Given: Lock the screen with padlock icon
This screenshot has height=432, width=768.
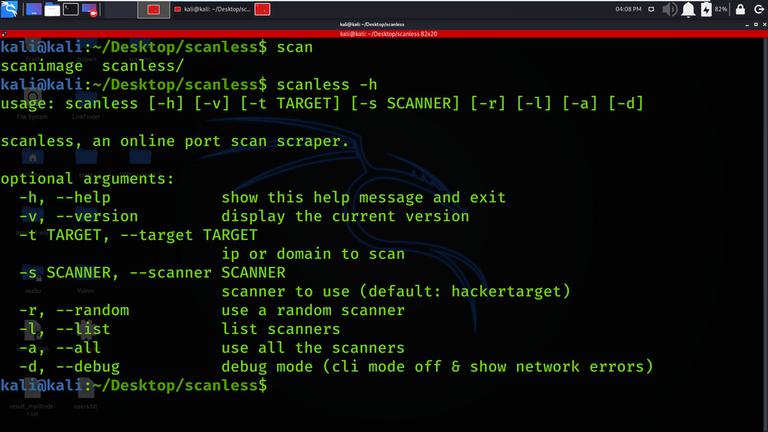Looking at the screenshot, I should [x=740, y=9].
